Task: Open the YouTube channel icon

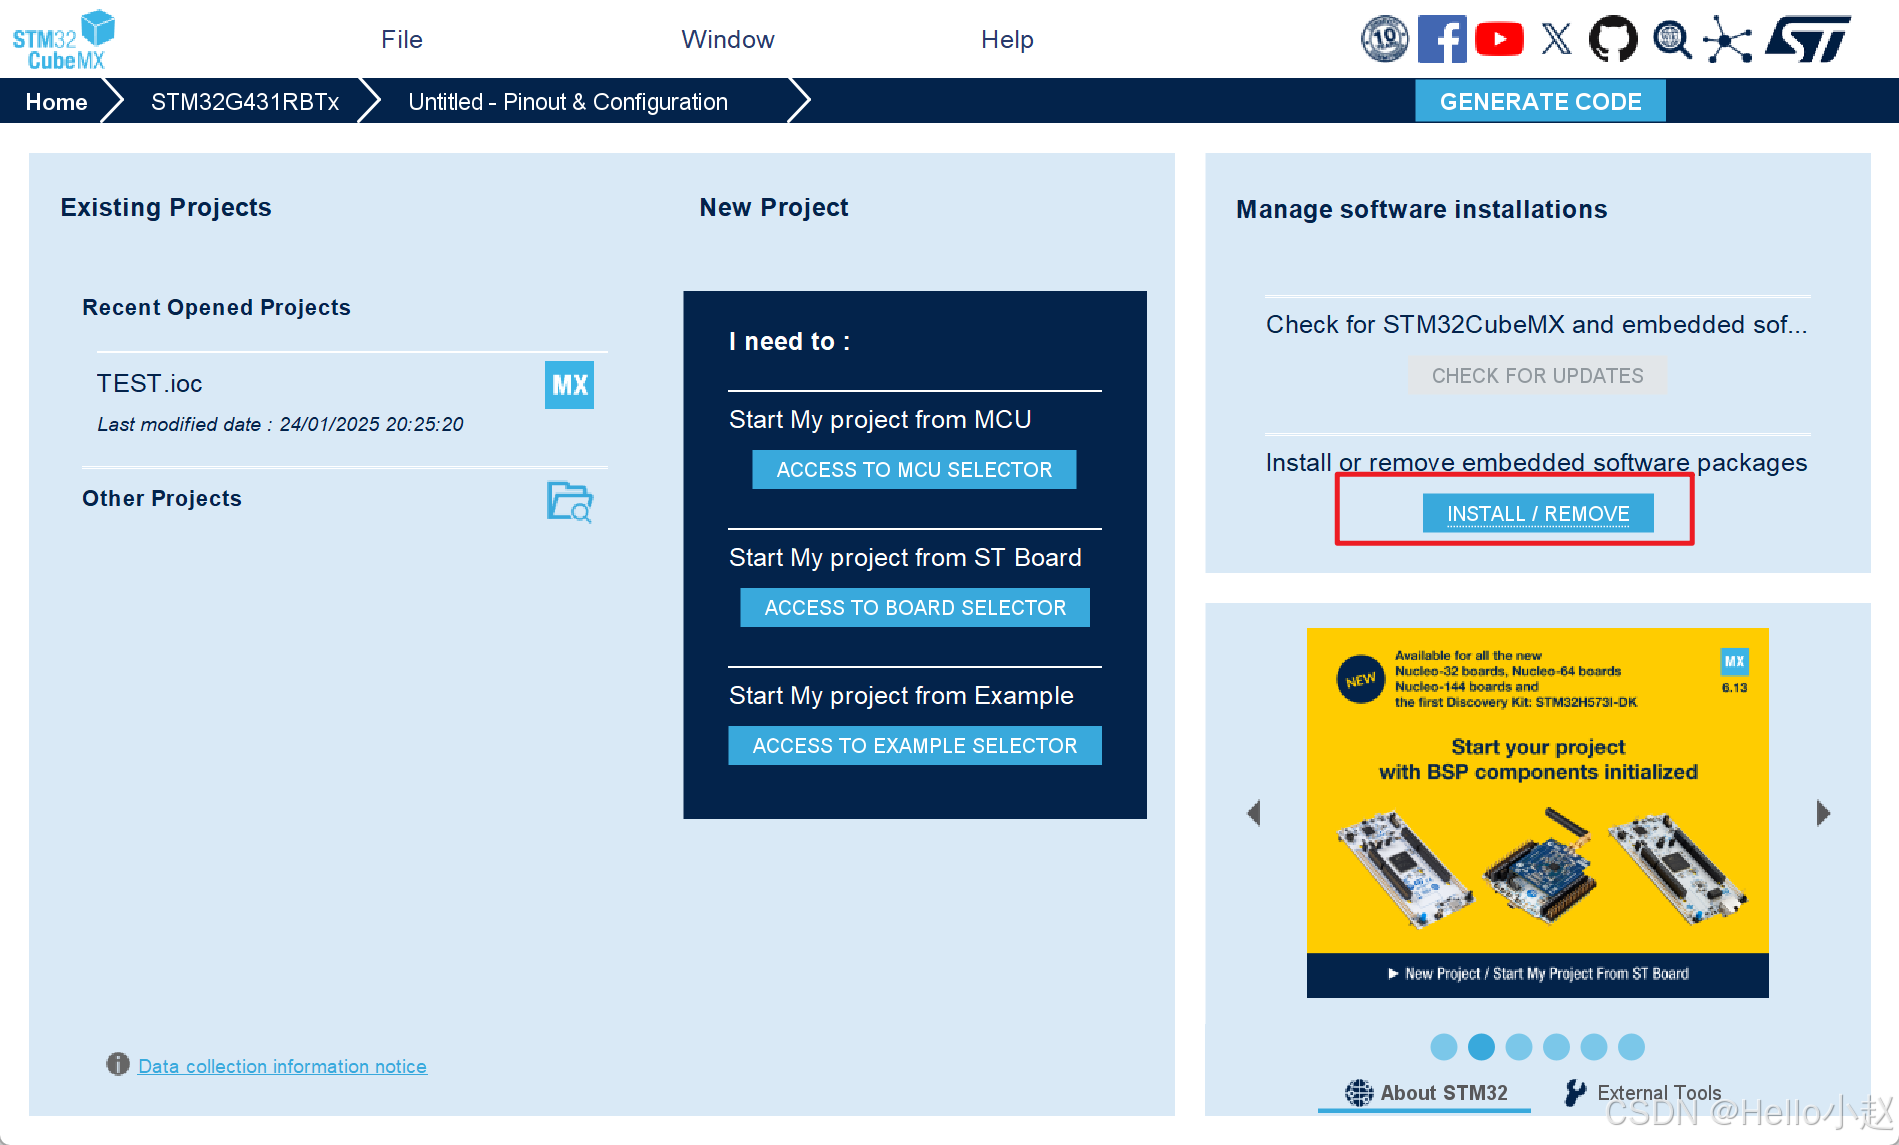Action: 1499,39
